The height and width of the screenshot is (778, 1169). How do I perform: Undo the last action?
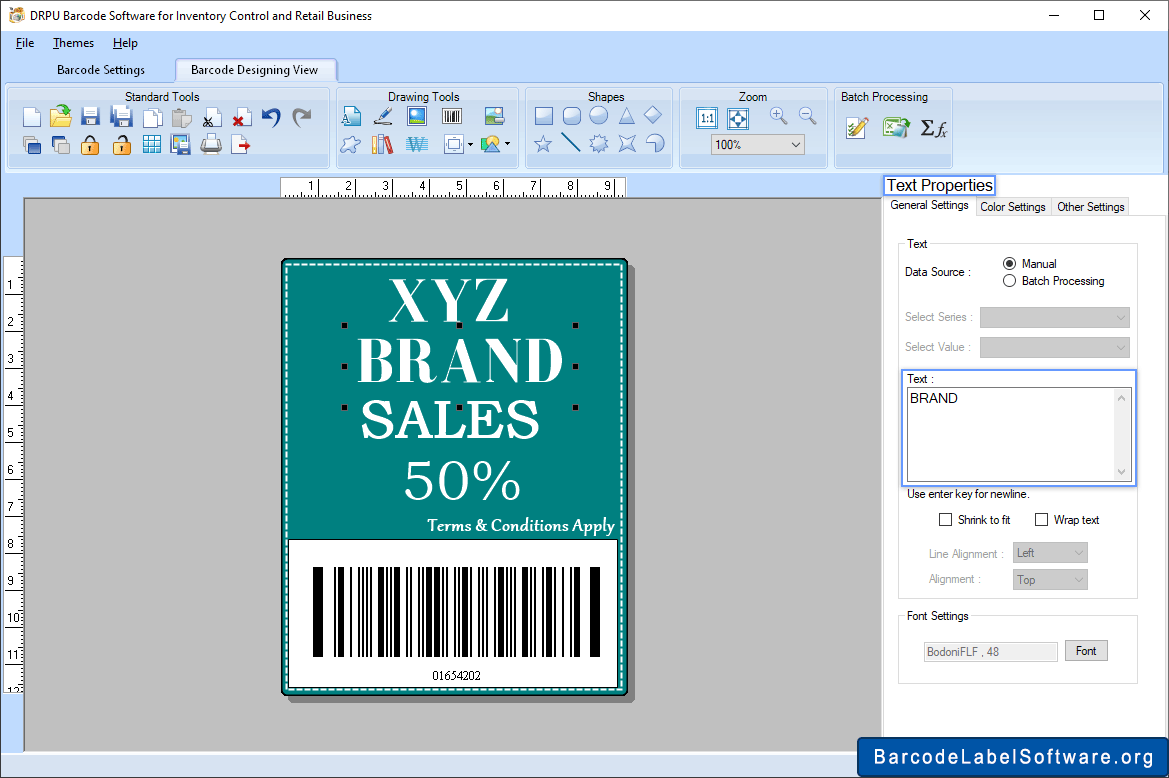click(x=271, y=117)
